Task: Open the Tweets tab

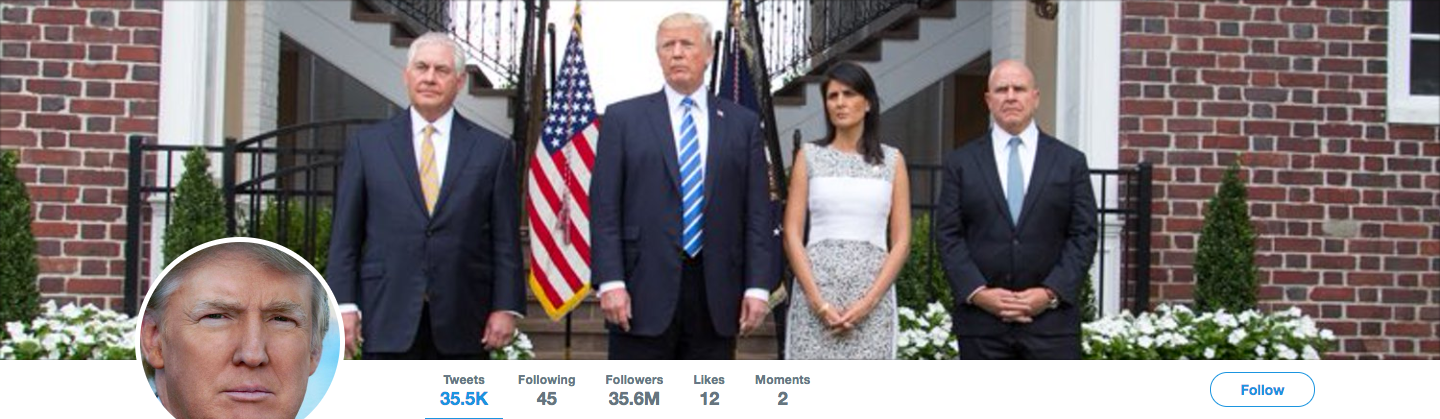Action: click(x=464, y=390)
